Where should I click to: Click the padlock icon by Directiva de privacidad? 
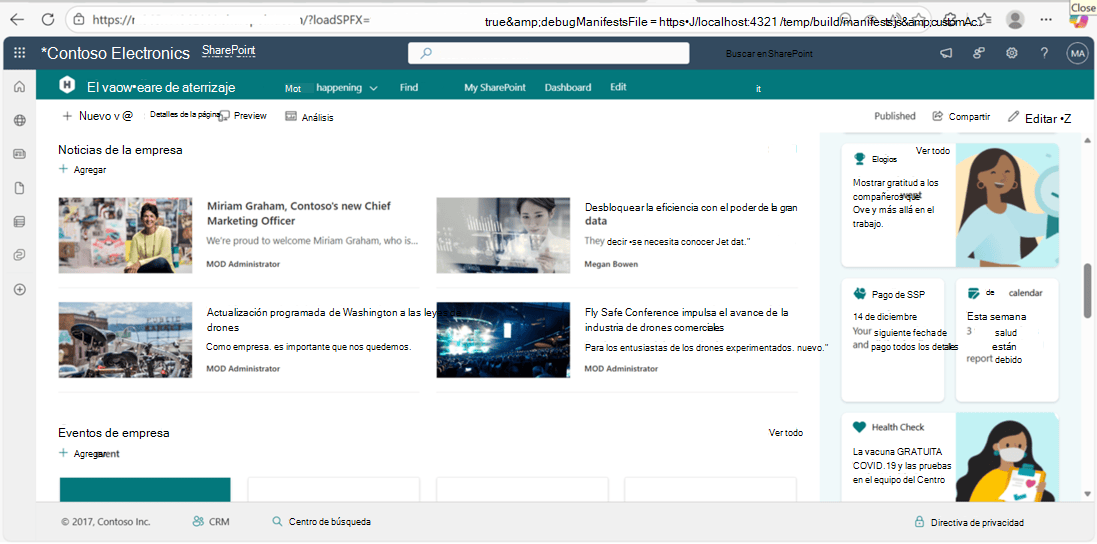919,522
